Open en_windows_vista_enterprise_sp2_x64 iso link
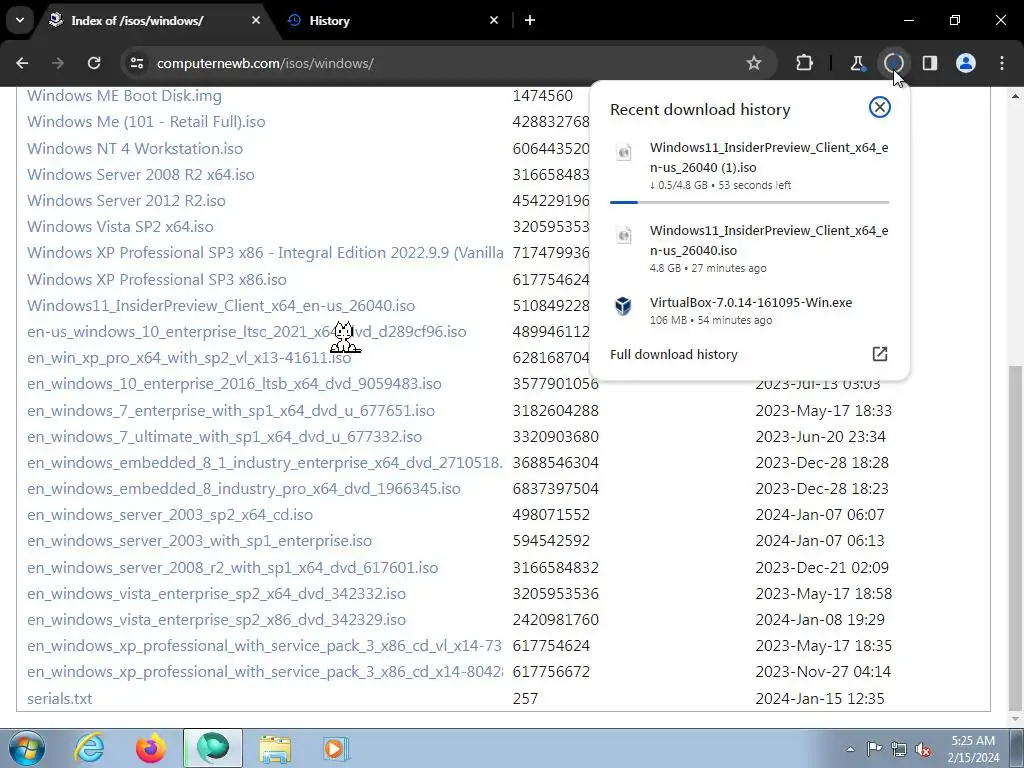 pos(216,594)
